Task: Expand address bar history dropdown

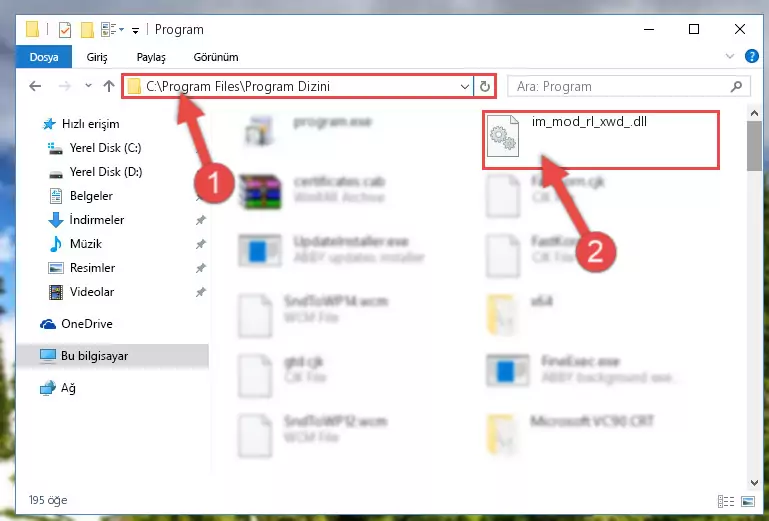Action: click(465, 87)
